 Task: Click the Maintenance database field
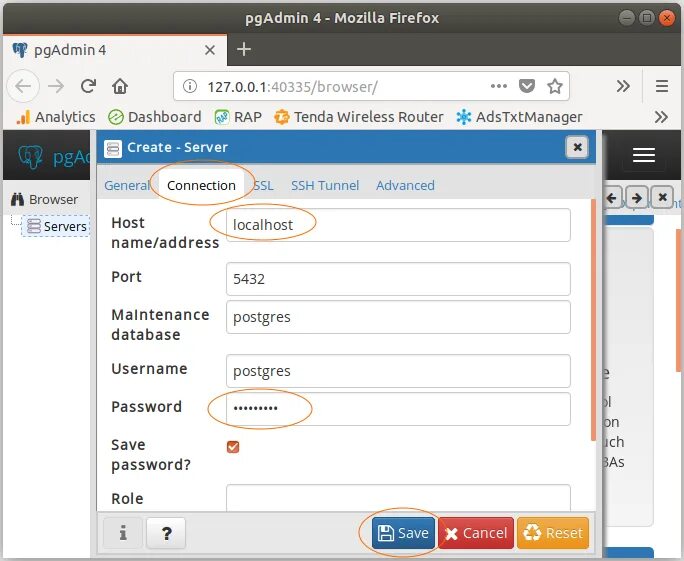click(x=398, y=317)
